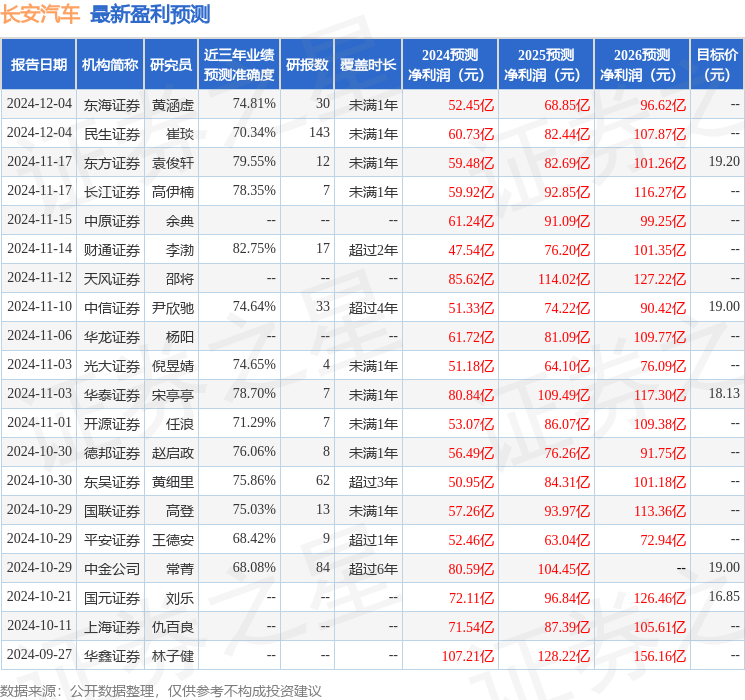This screenshot has height=700, width=745.
Task: Select the 国联证券 institution cell
Action: click(x=112, y=511)
